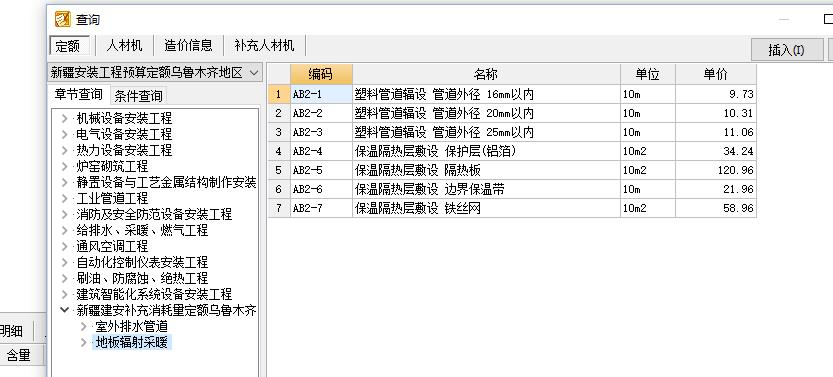Viewport: 833px width, 377px height.
Task: Select 保温隔热层敷设 保护层(铝箔) row
Action: 486,151
